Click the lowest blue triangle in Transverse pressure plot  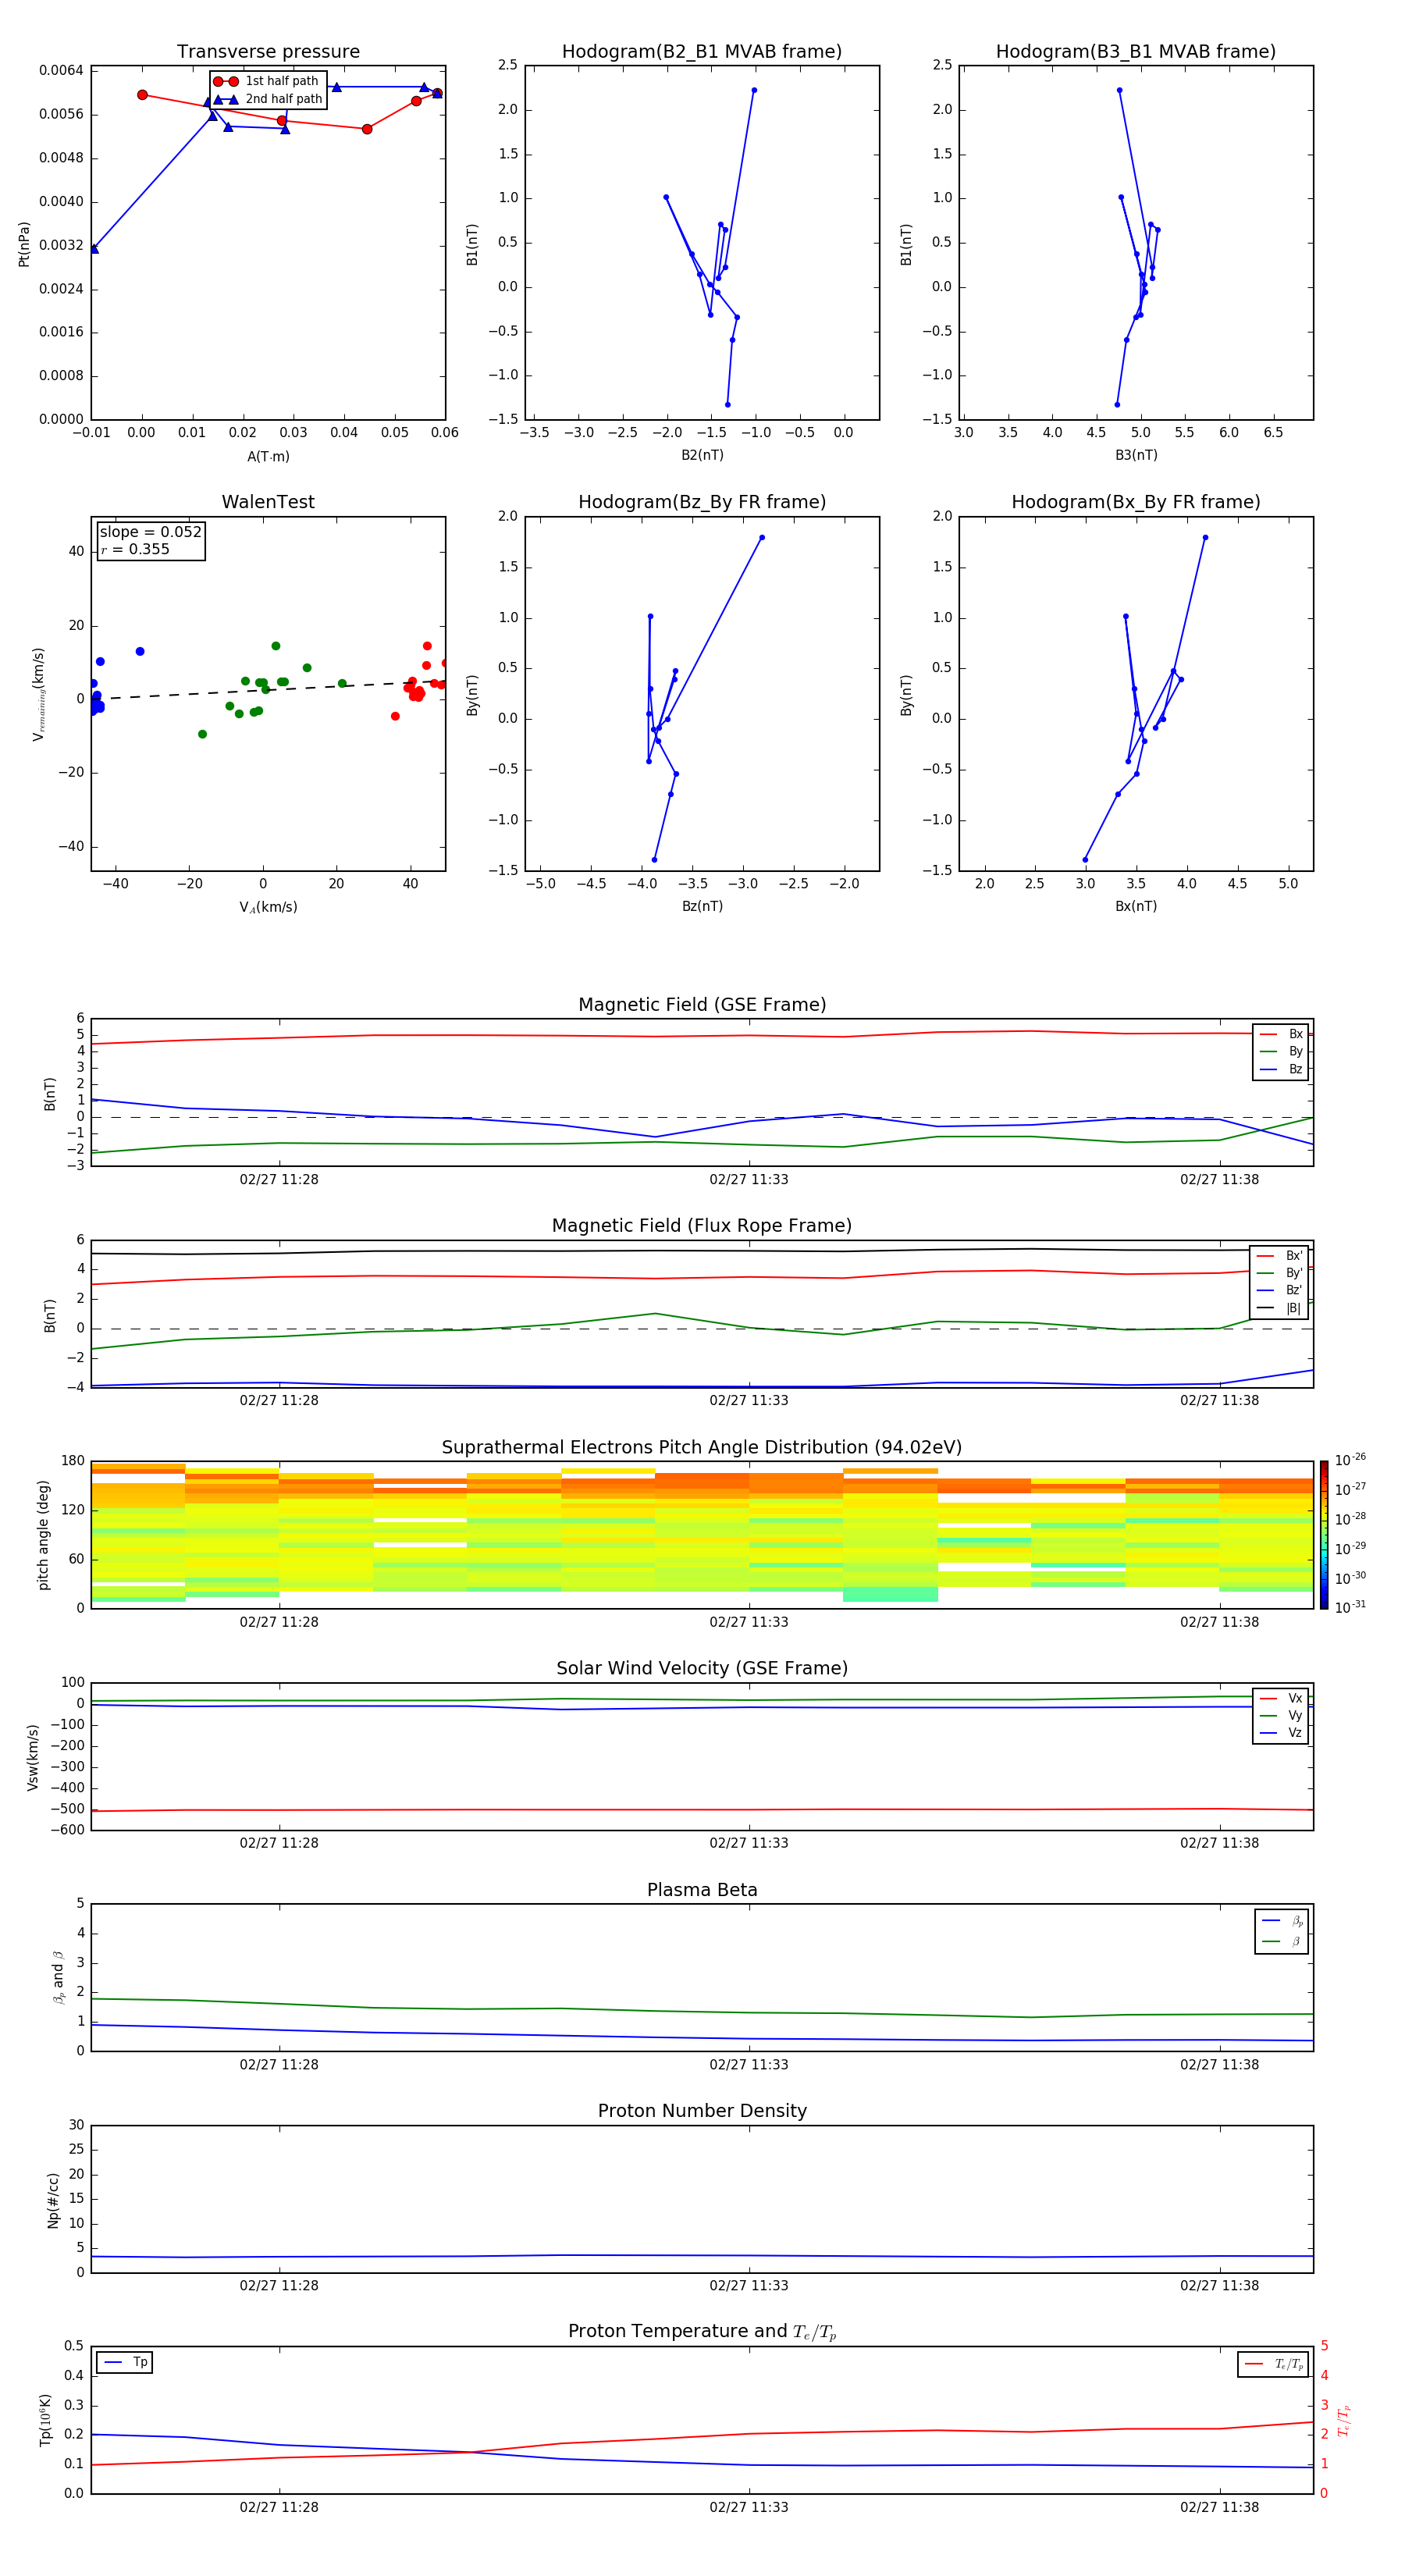coord(94,249)
